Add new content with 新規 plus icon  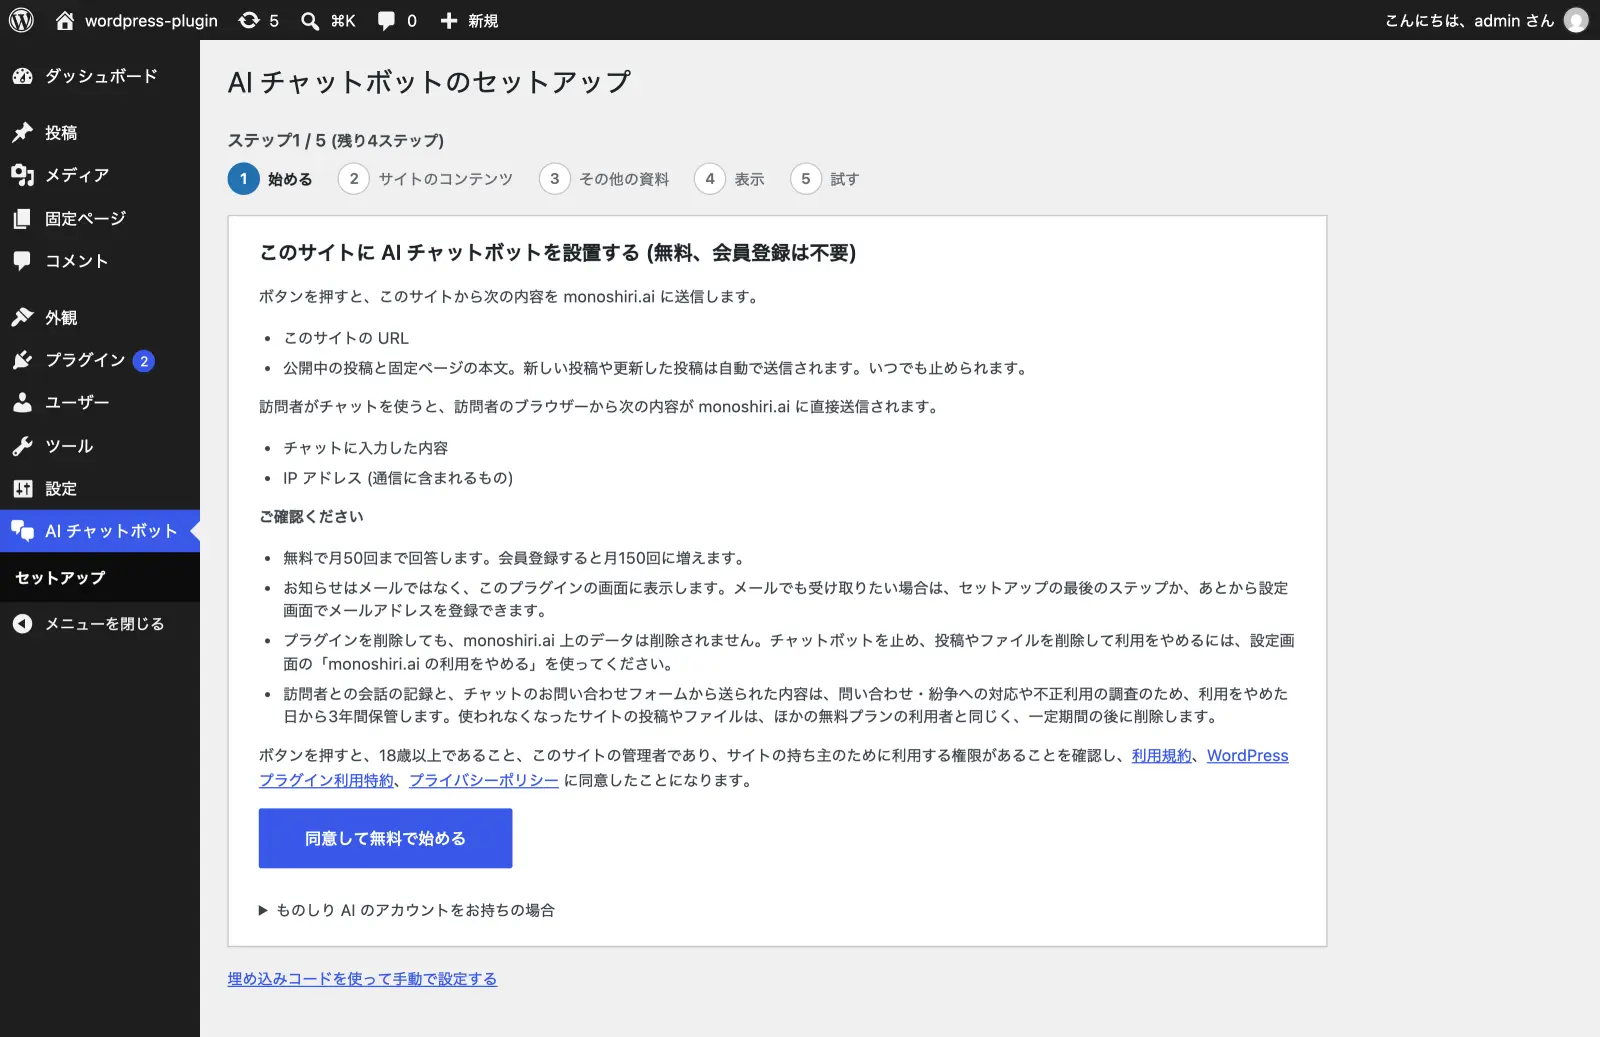pyautogui.click(x=469, y=20)
